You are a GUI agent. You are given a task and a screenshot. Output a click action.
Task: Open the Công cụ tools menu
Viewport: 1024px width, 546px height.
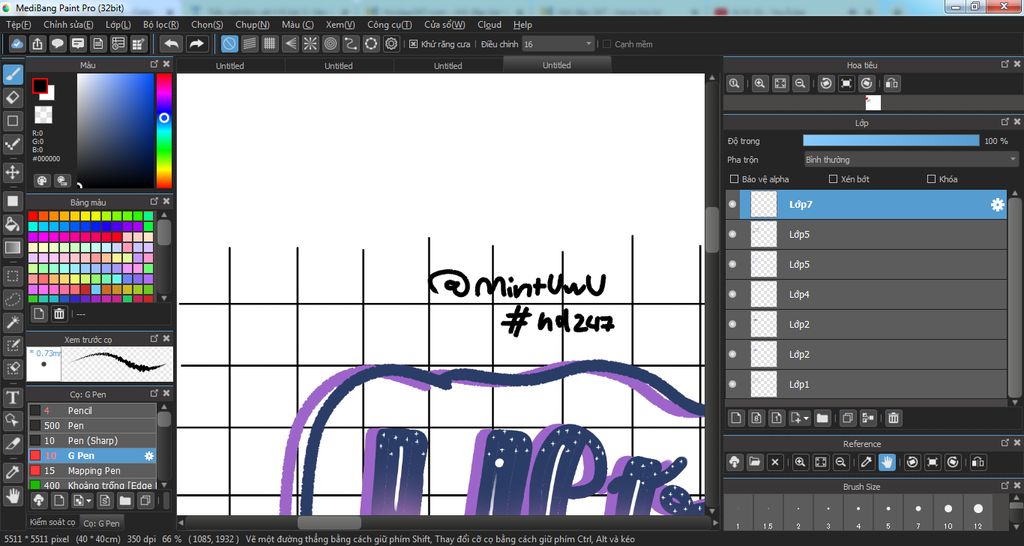coord(389,25)
